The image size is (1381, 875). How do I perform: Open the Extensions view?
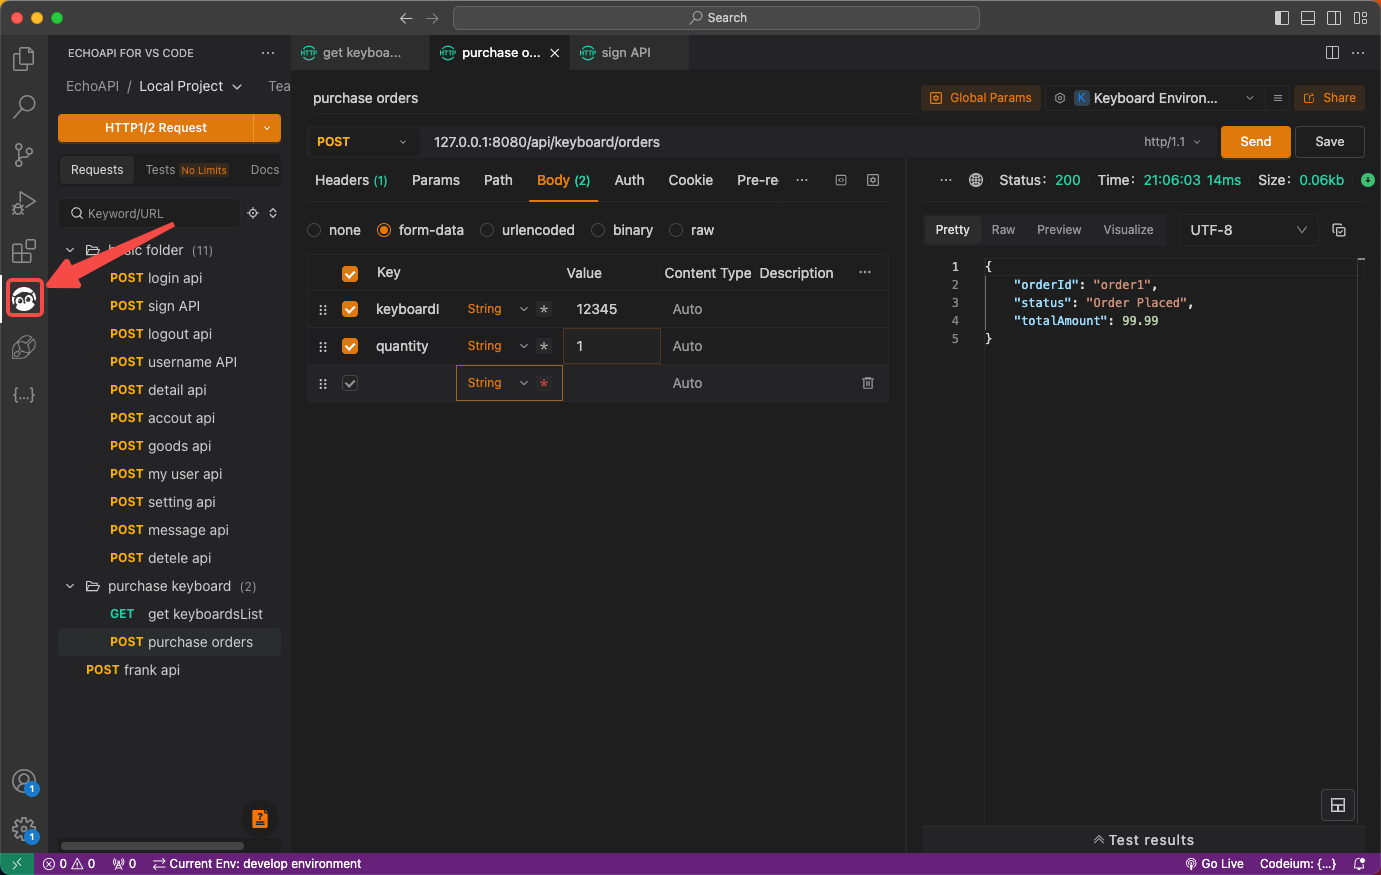tap(24, 250)
